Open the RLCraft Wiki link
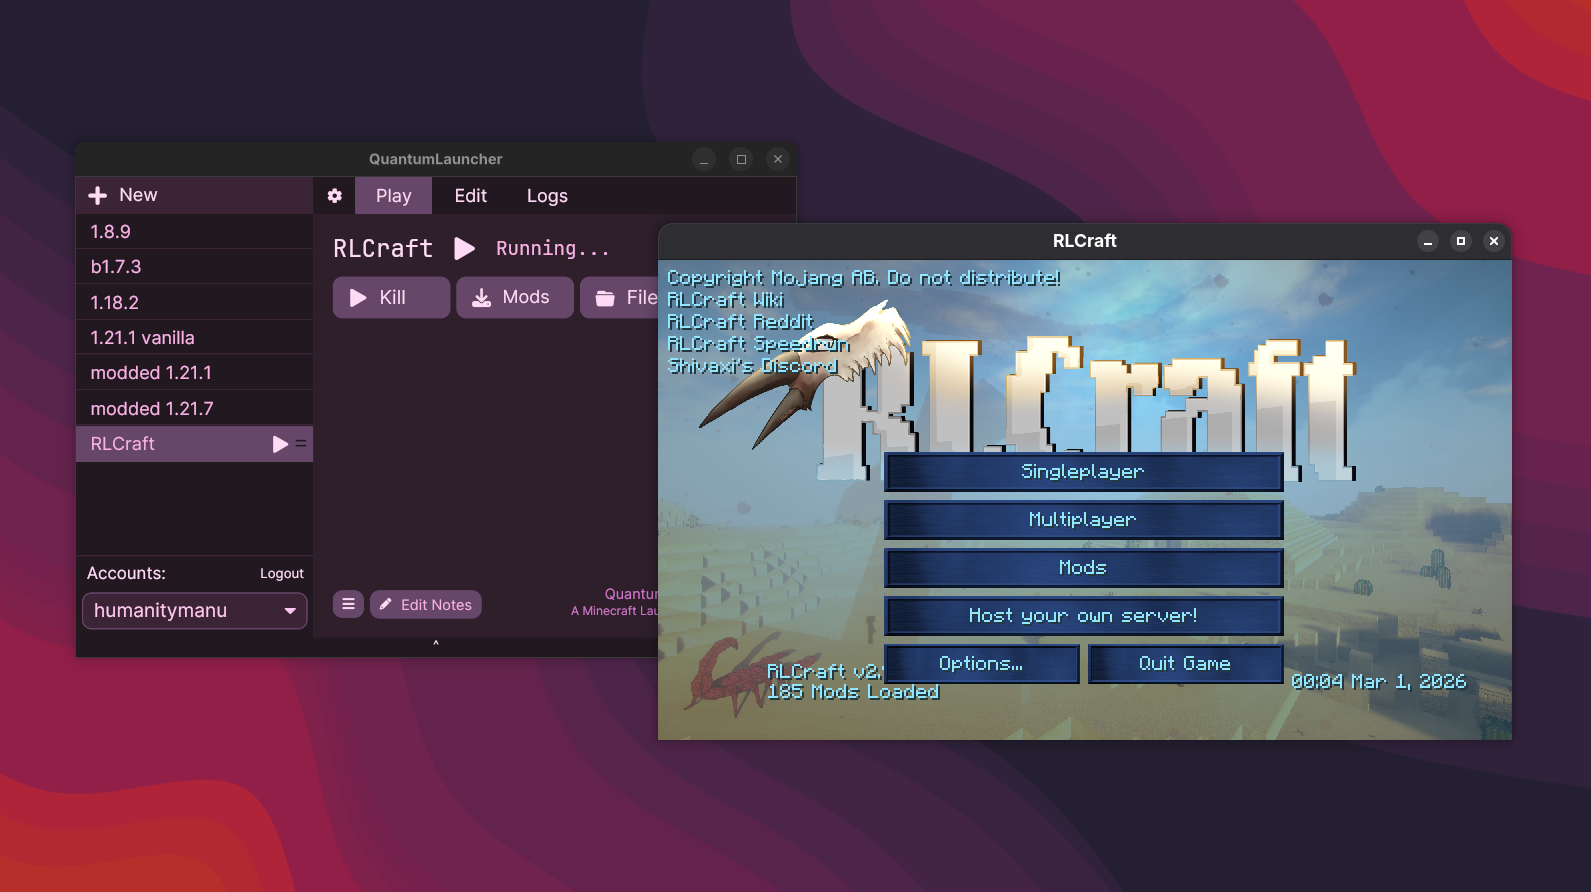1591x892 pixels. [x=725, y=299]
